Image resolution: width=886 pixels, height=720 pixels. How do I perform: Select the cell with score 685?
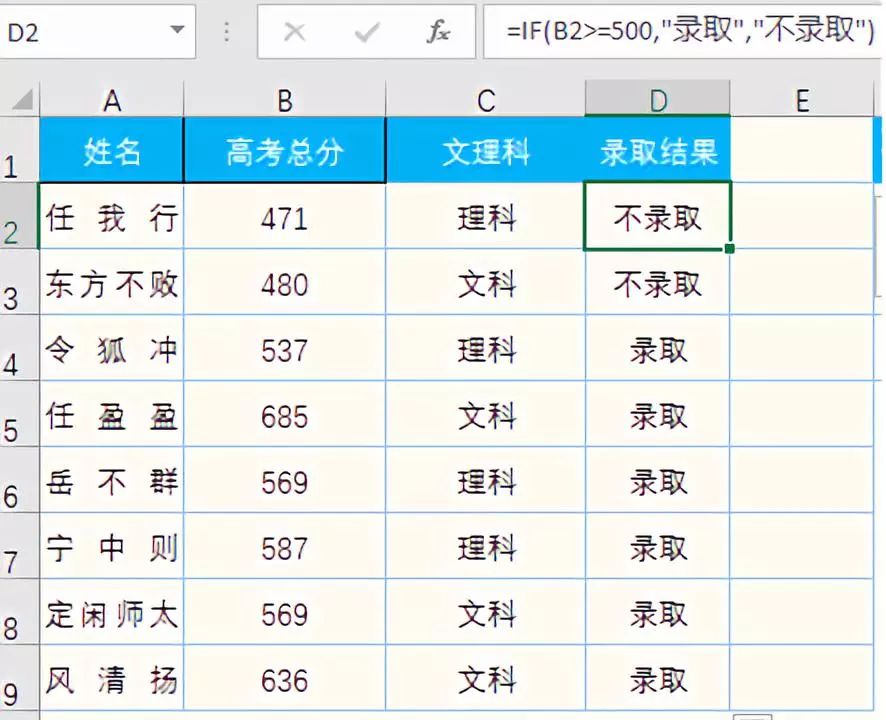[x=285, y=416]
